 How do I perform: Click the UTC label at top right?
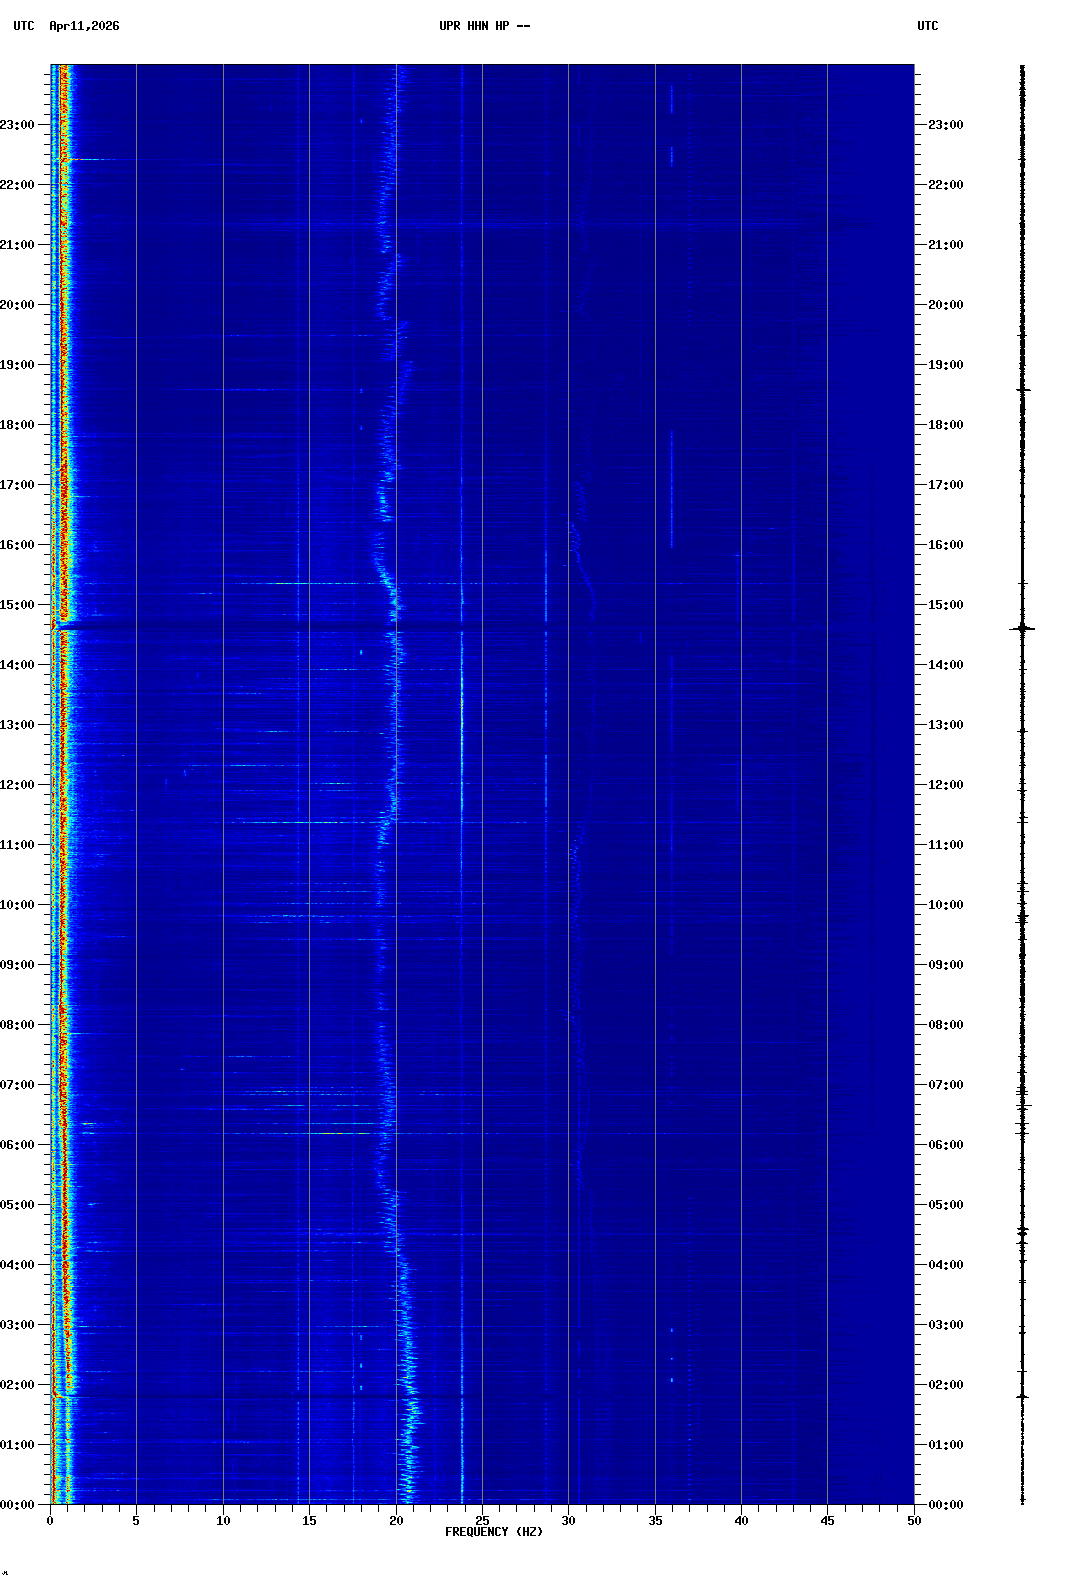[927, 26]
